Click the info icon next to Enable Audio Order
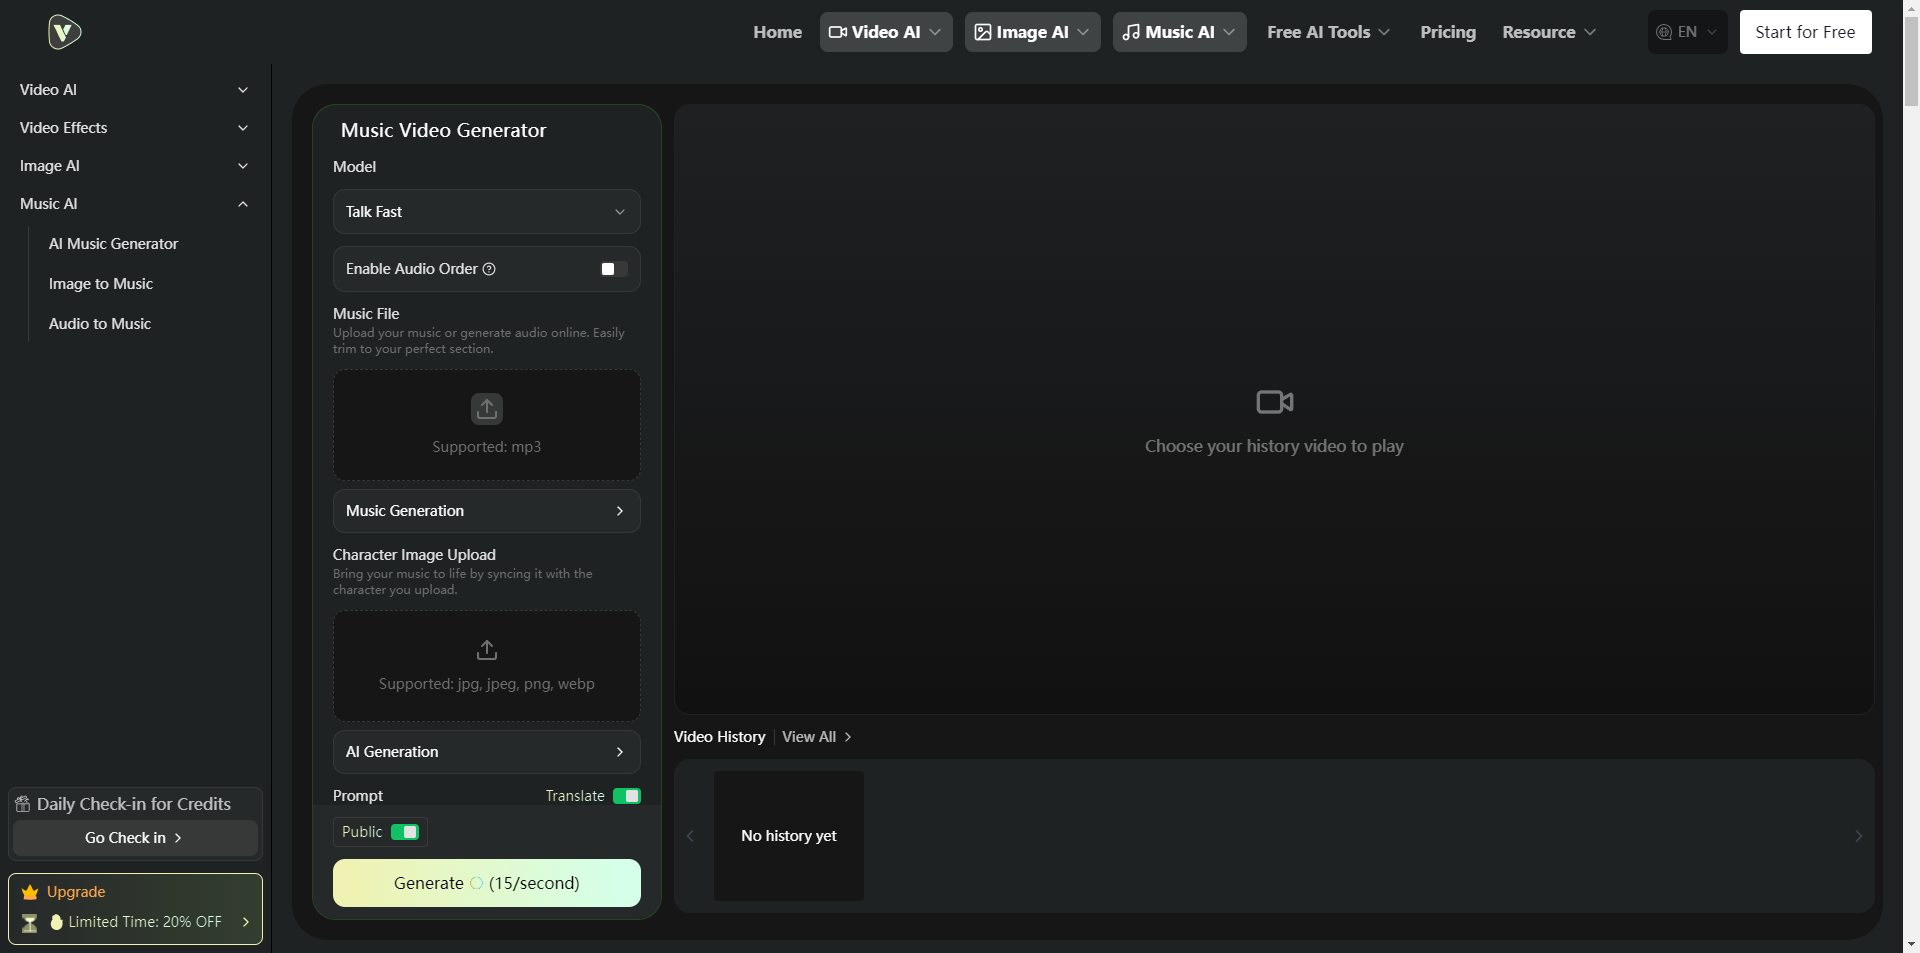The height and width of the screenshot is (953, 1920). 489,268
